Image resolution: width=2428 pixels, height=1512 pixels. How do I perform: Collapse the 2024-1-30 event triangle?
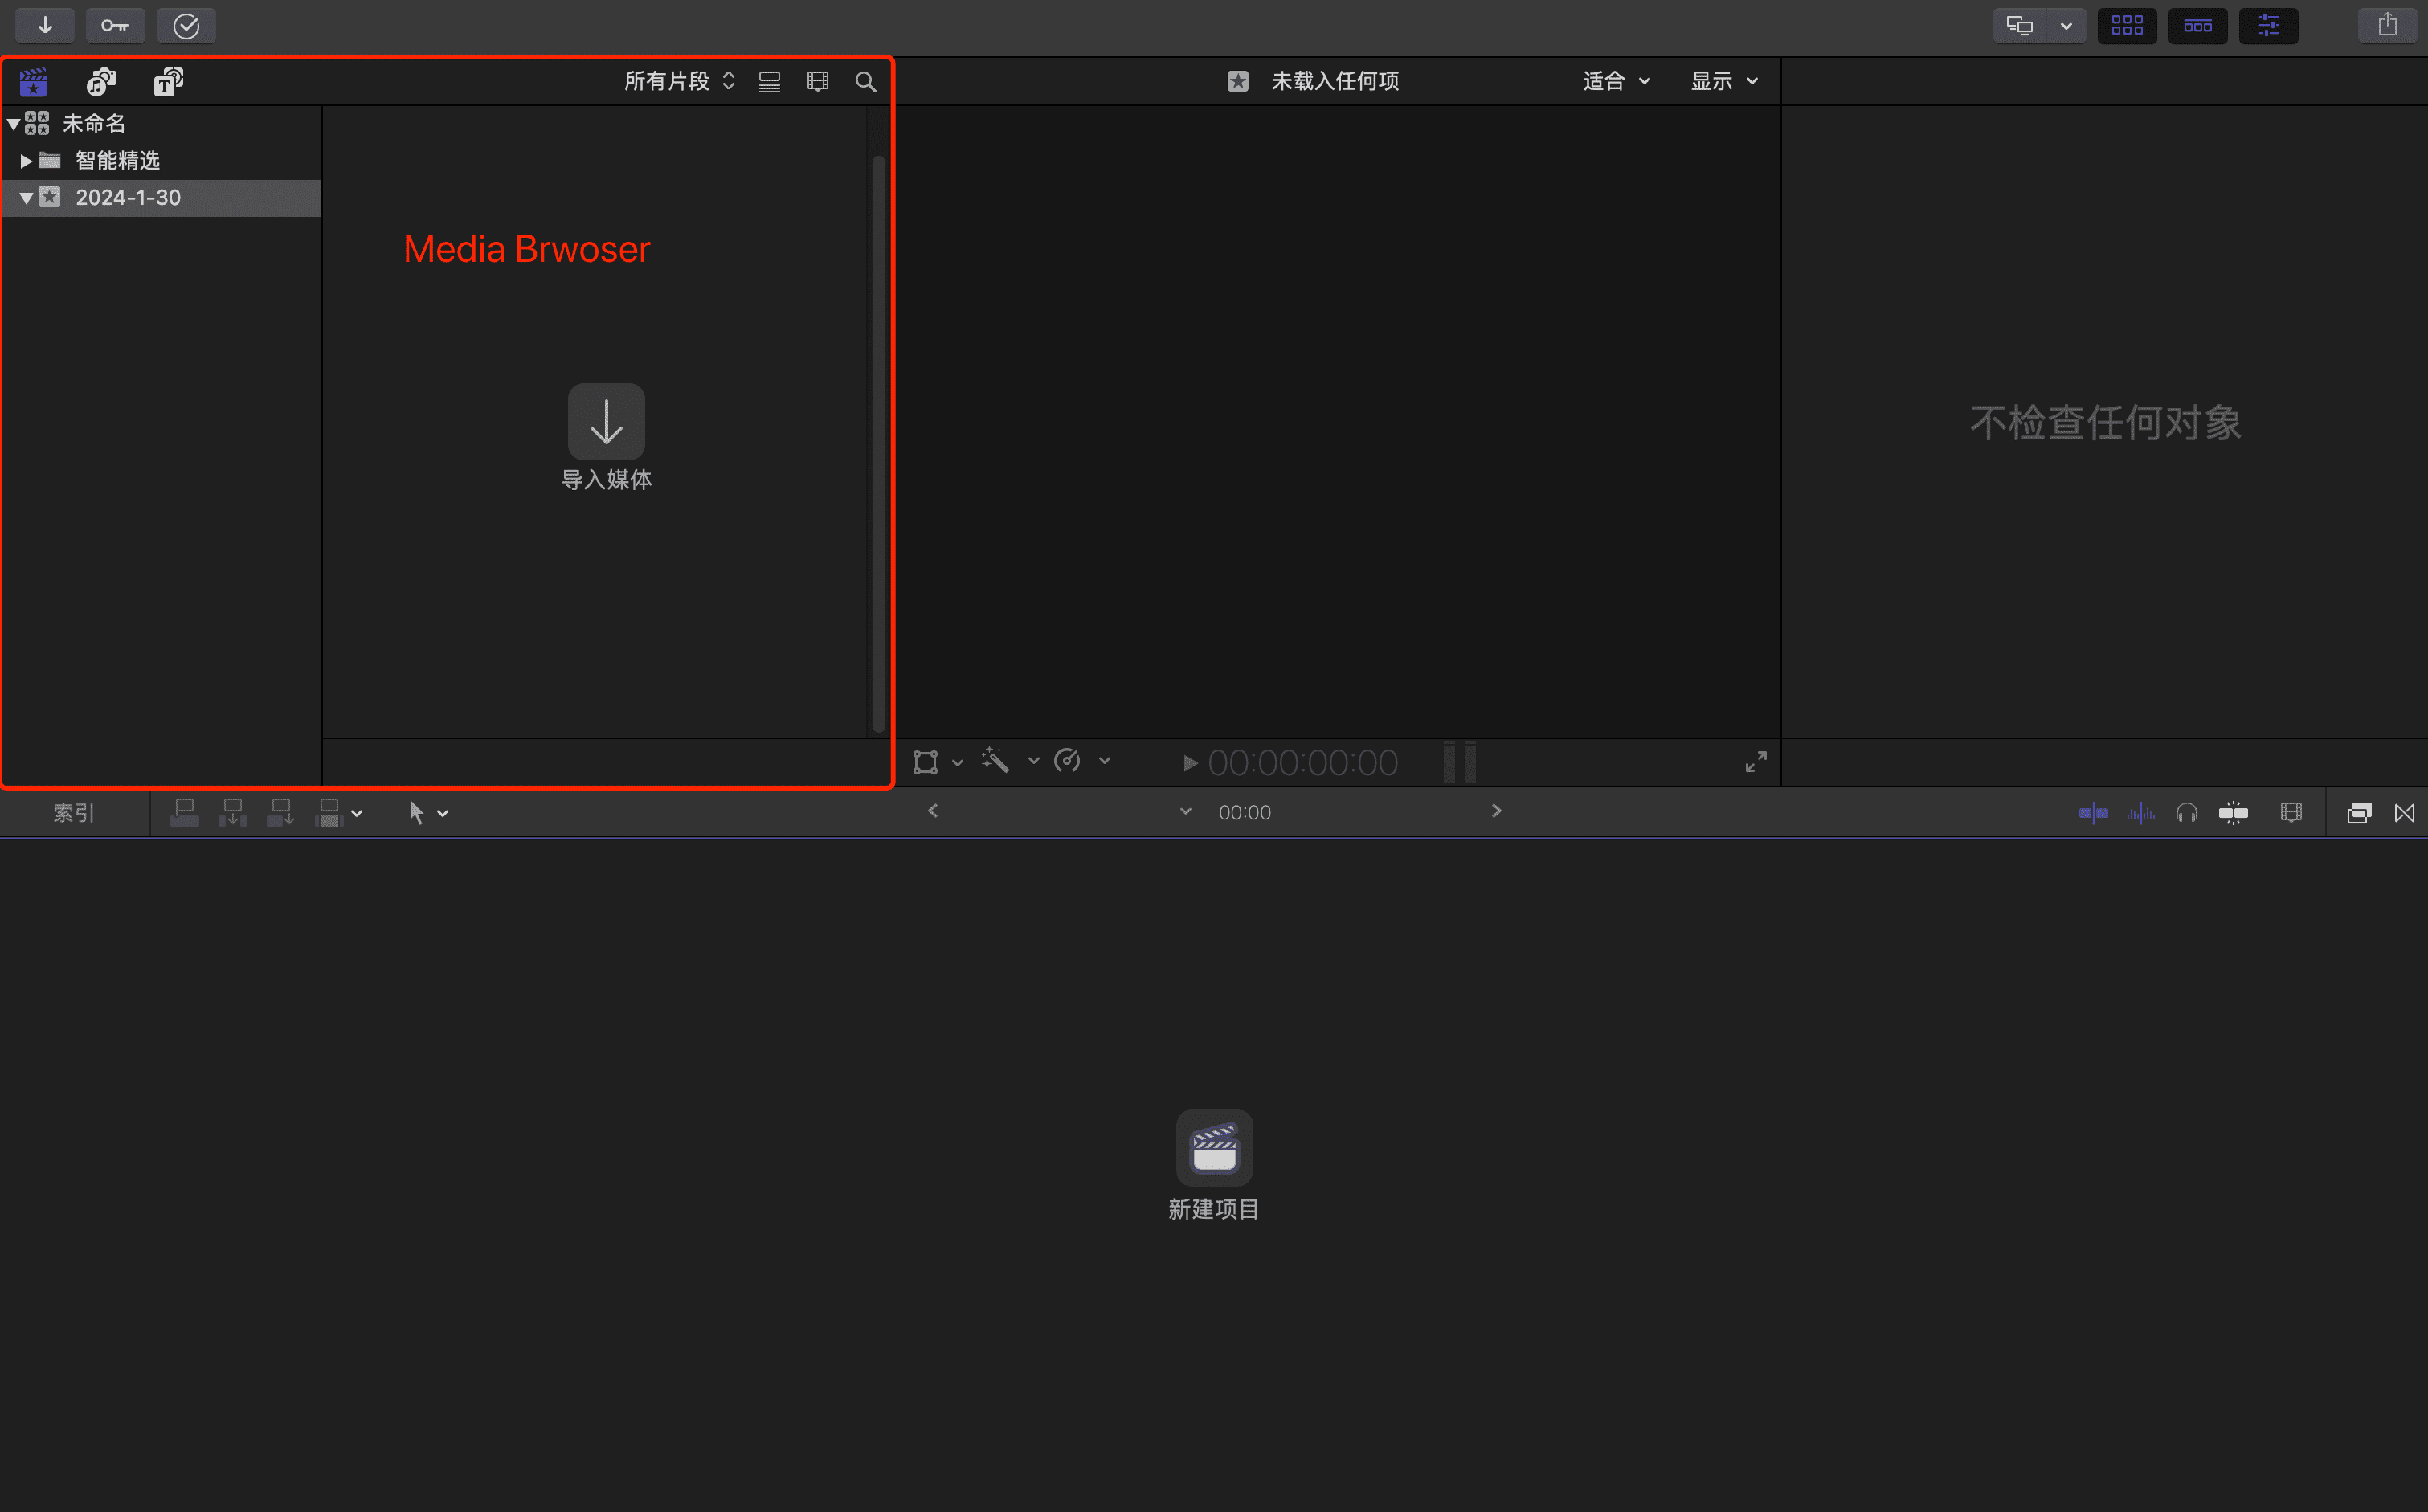coord(26,198)
